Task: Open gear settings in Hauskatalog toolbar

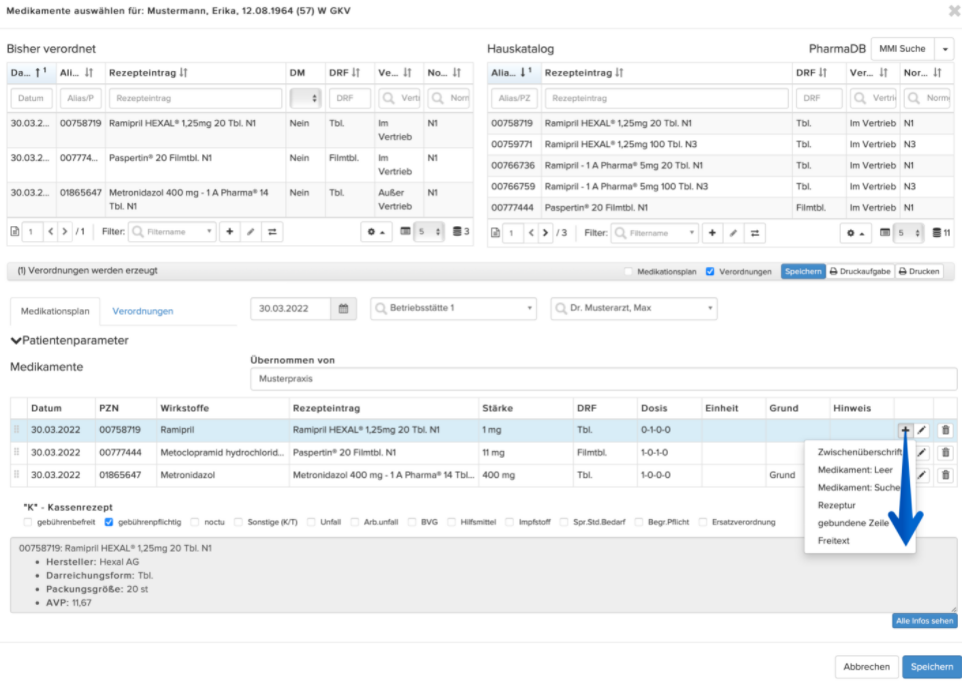Action: [x=855, y=233]
